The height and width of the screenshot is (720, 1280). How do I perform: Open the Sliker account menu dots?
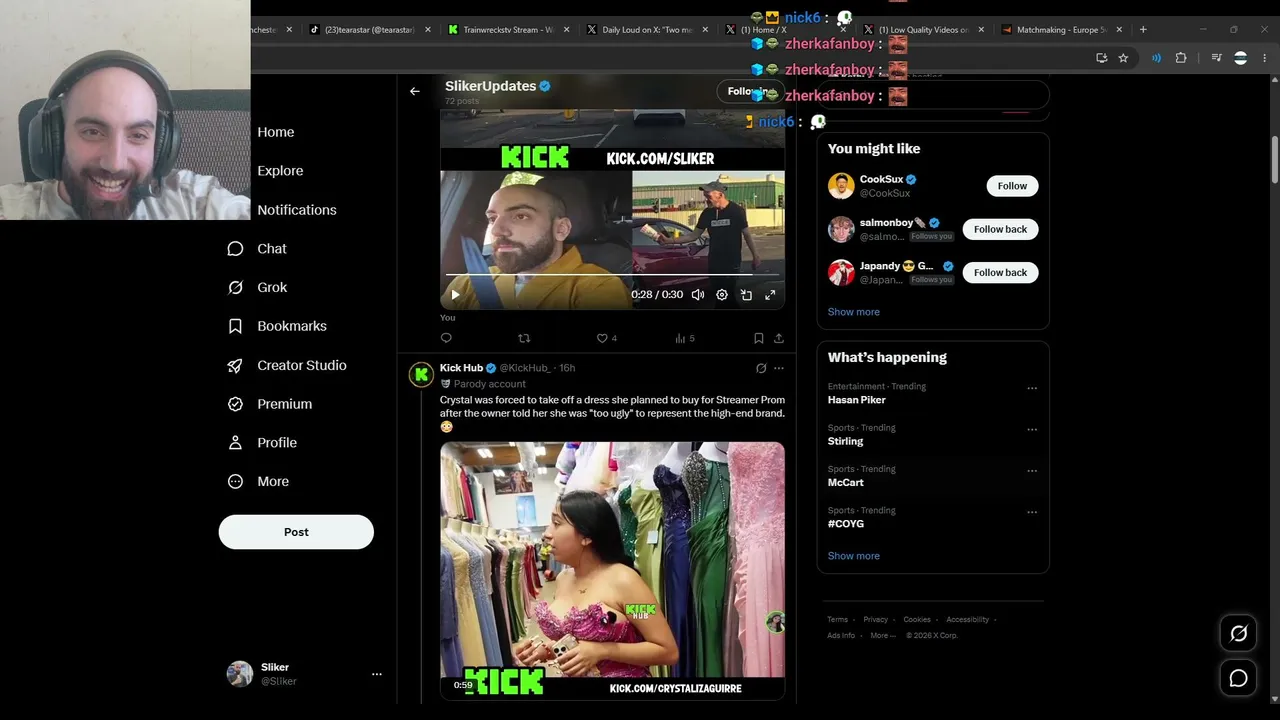point(377,674)
